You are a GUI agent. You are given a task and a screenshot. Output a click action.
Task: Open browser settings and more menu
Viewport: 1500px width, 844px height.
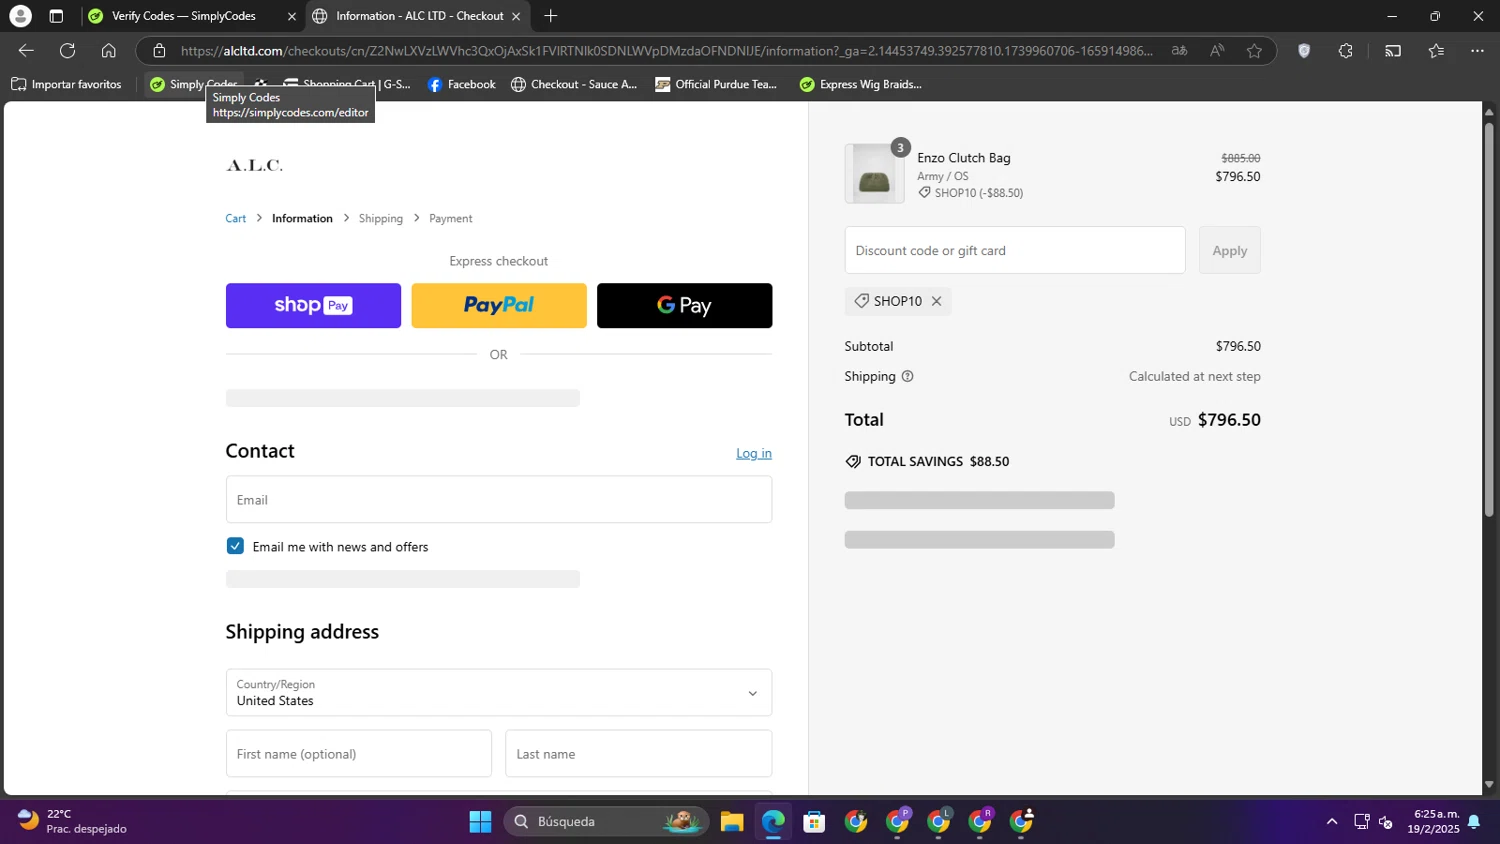[x=1478, y=51]
